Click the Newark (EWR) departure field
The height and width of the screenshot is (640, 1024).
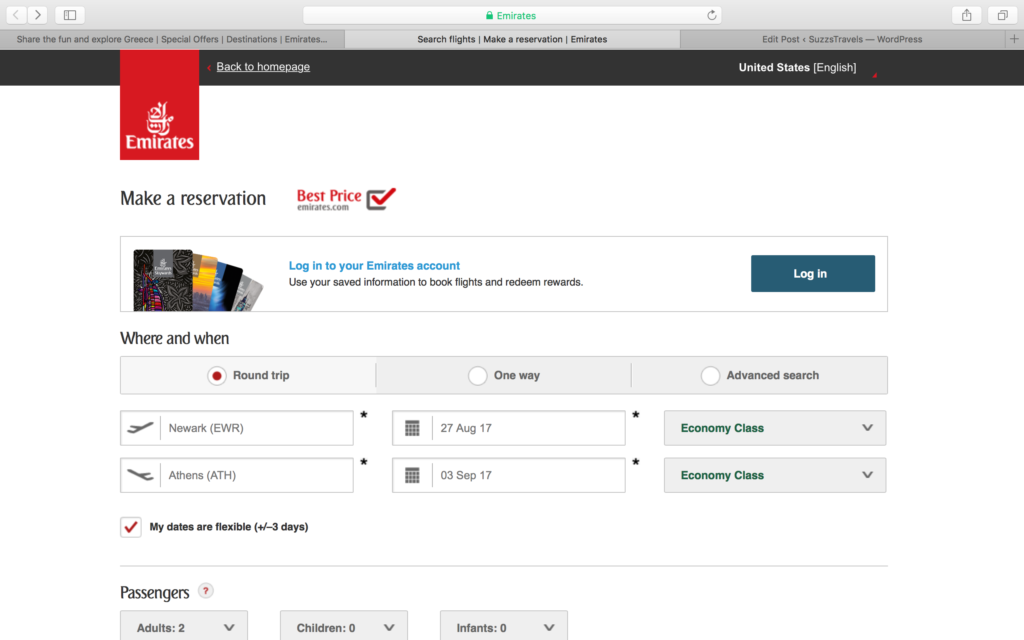tap(236, 428)
